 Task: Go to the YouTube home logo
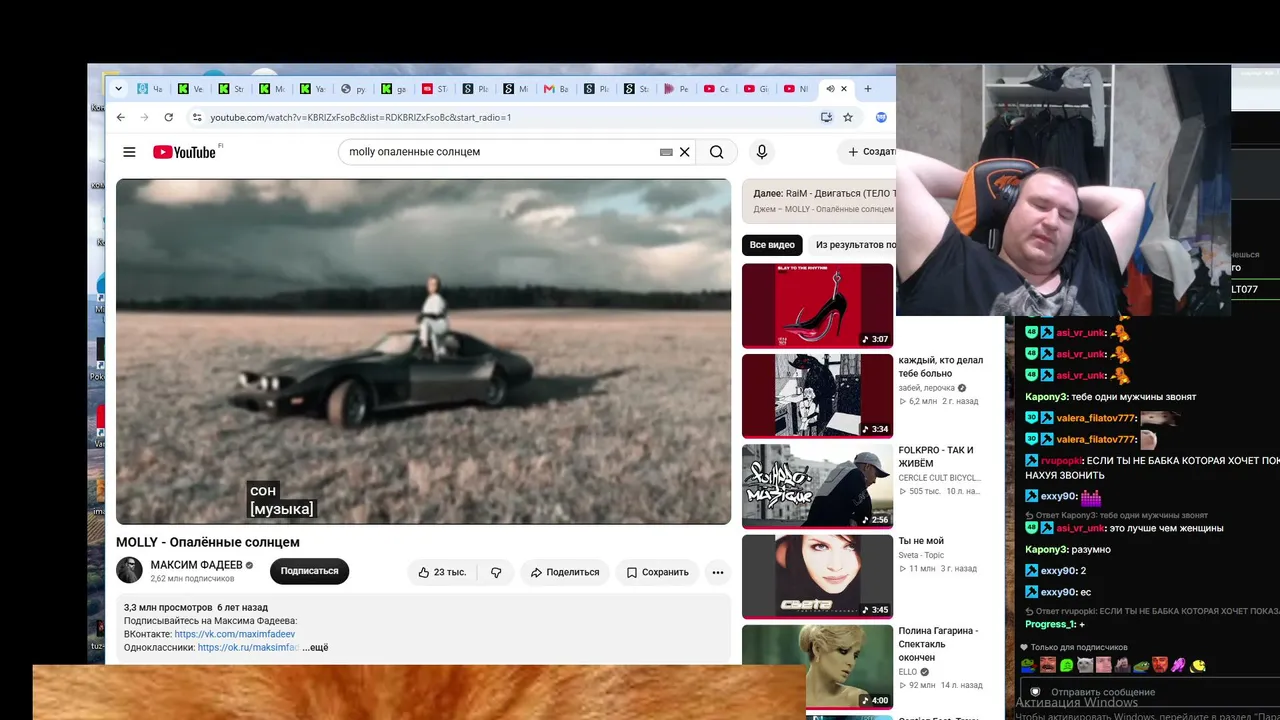pyautogui.click(x=184, y=152)
